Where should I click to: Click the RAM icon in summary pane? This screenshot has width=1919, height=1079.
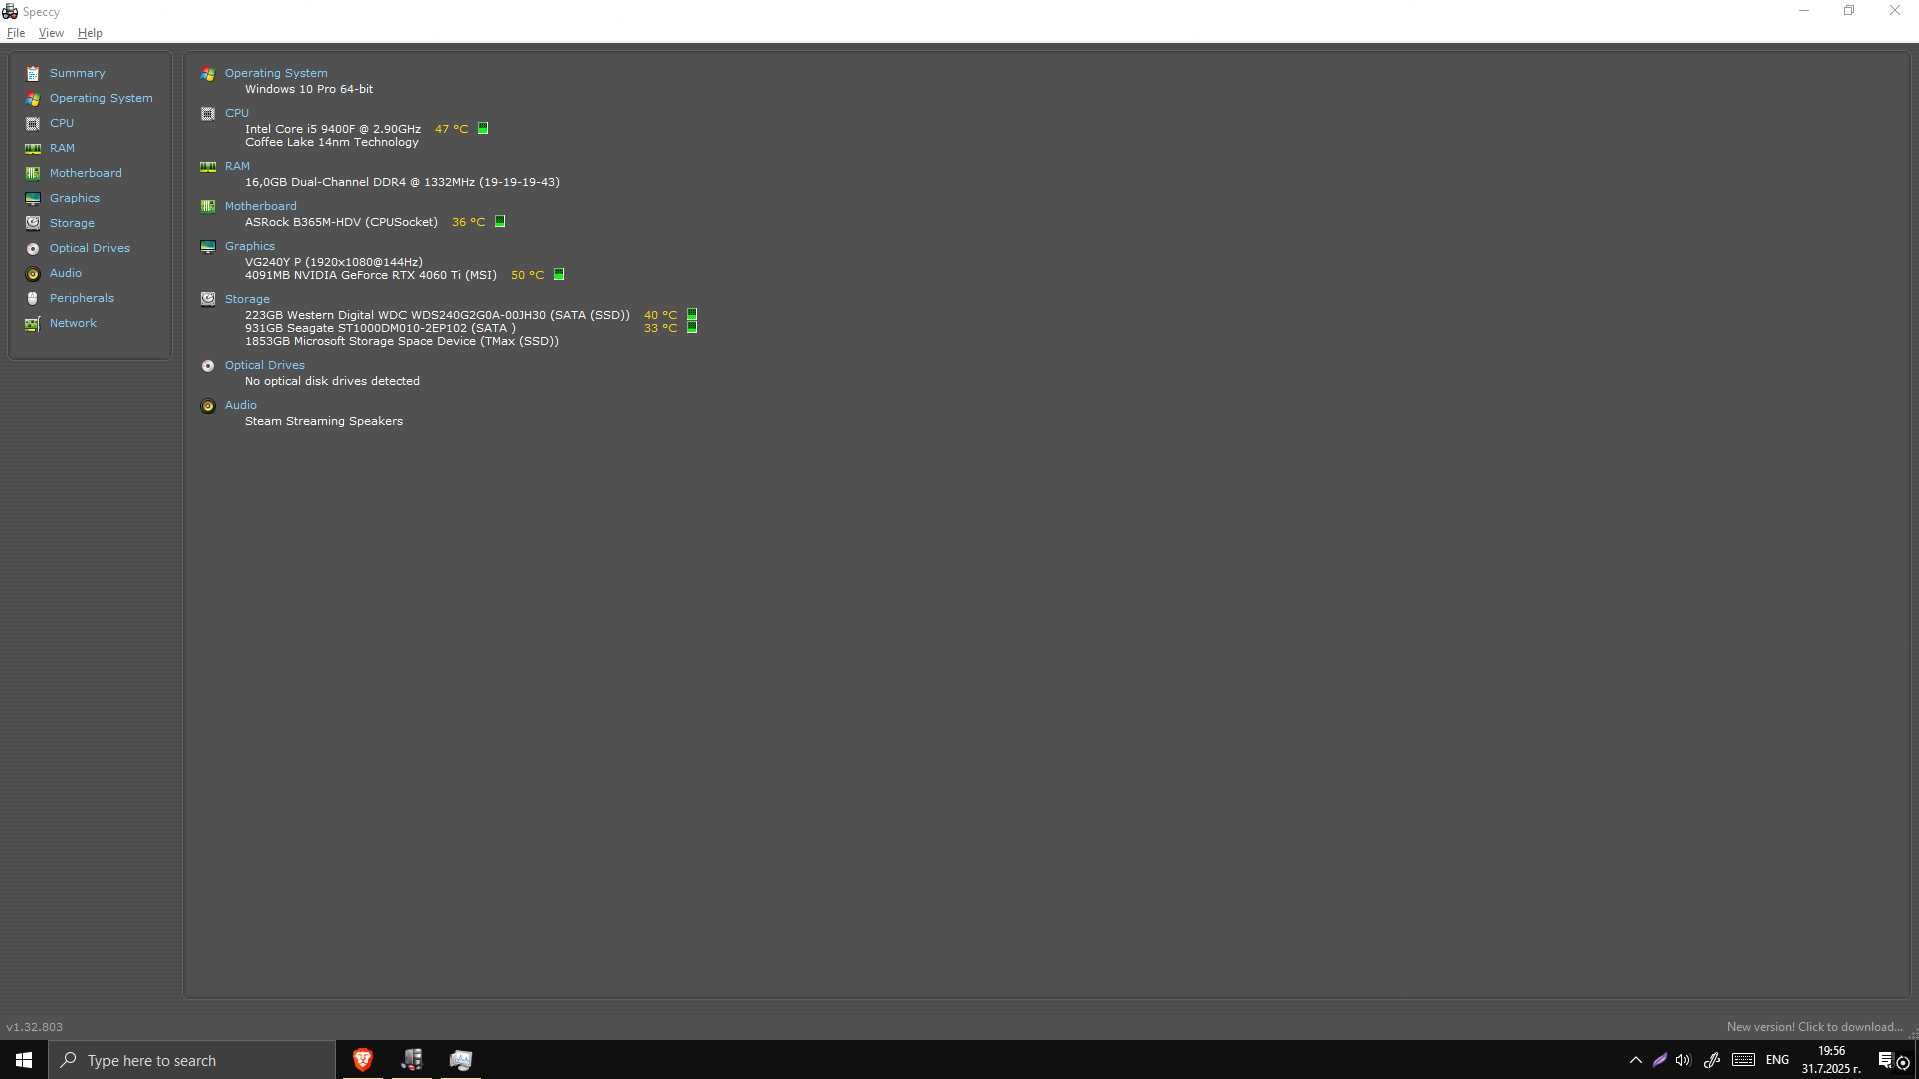click(208, 167)
